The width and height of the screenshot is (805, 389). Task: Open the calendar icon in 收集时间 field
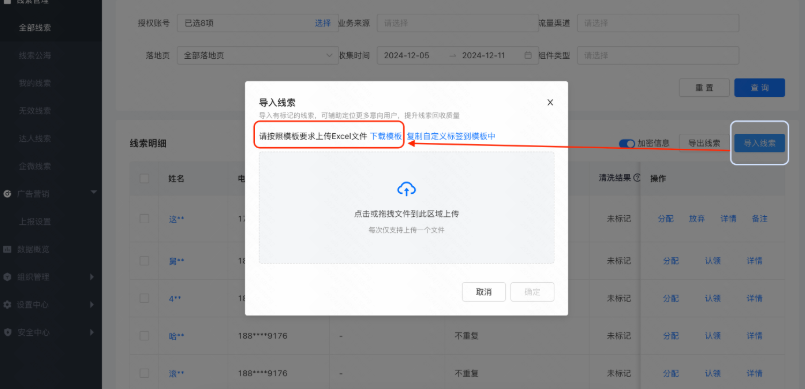(528, 55)
